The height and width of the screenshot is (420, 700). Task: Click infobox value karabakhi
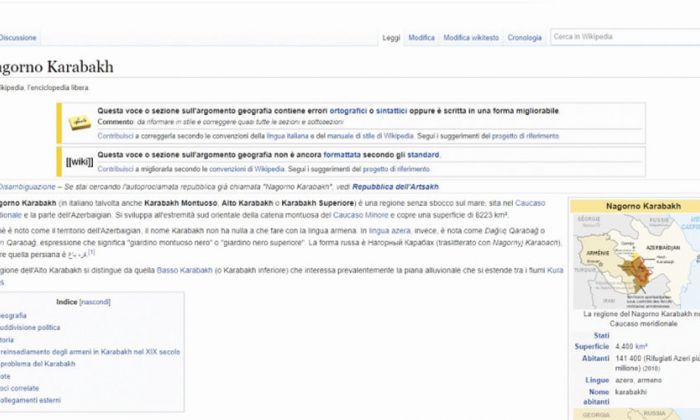tap(630, 392)
